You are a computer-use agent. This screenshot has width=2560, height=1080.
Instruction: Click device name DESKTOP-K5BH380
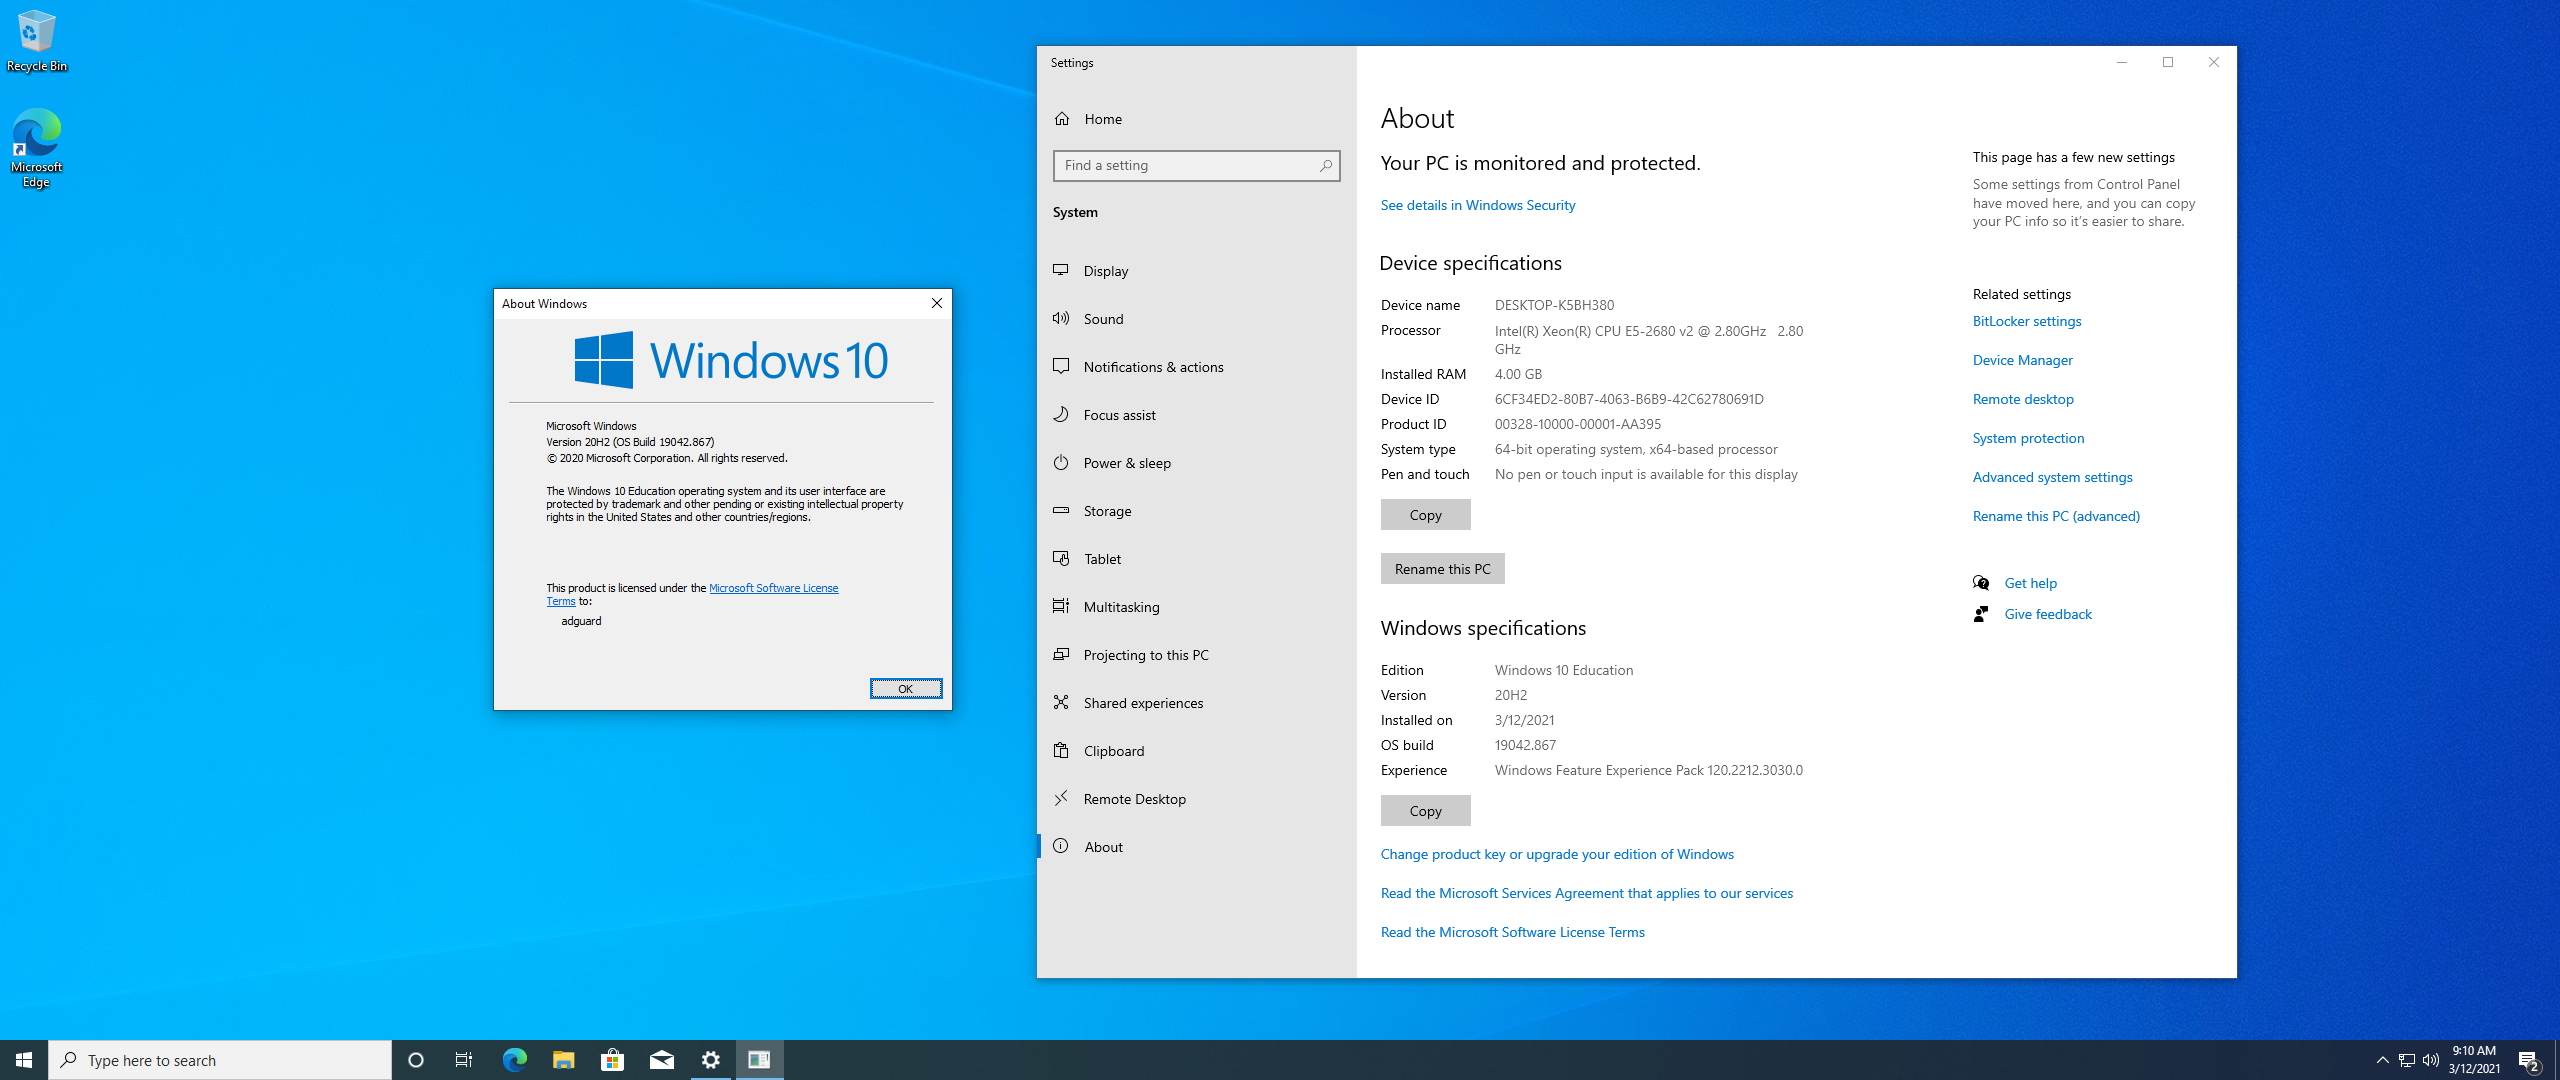click(x=1554, y=305)
